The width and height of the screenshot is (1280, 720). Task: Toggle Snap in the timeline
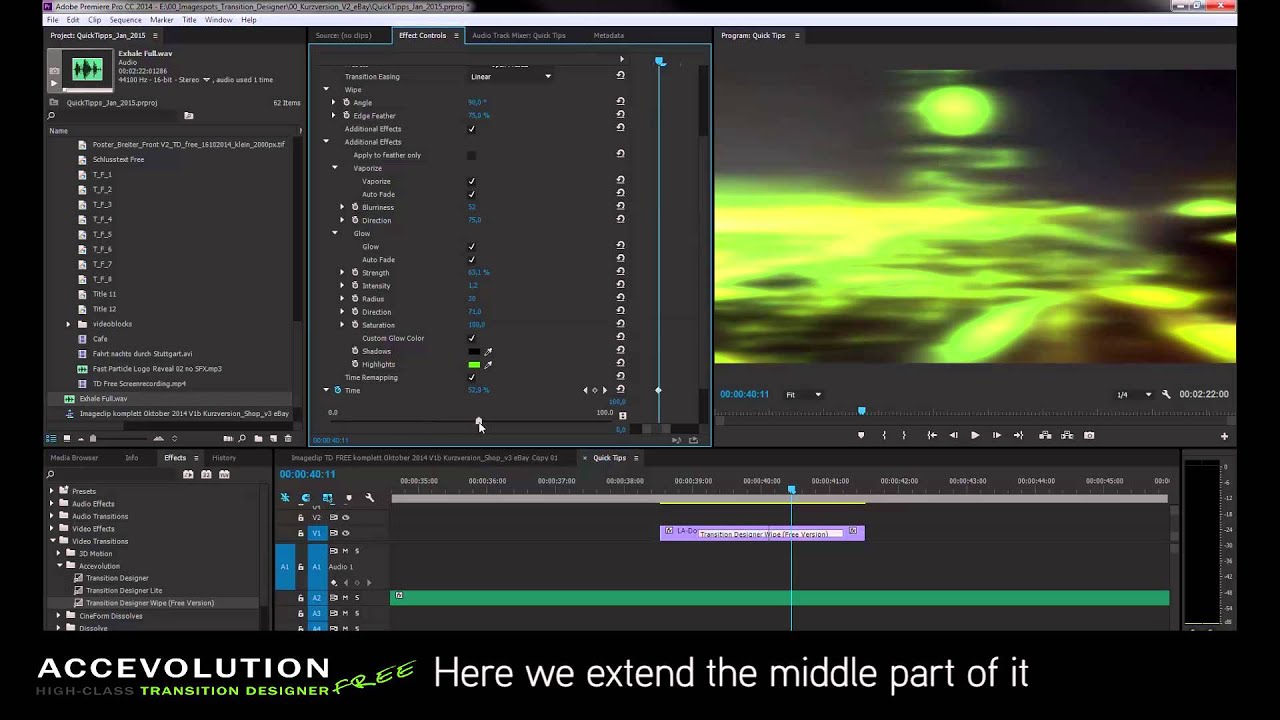coord(306,497)
